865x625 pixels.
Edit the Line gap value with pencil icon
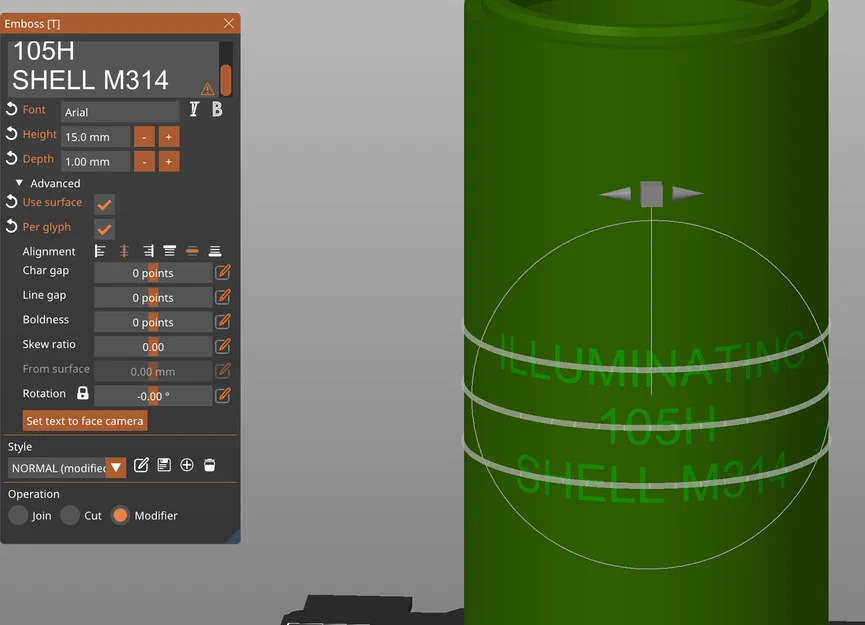click(x=223, y=297)
